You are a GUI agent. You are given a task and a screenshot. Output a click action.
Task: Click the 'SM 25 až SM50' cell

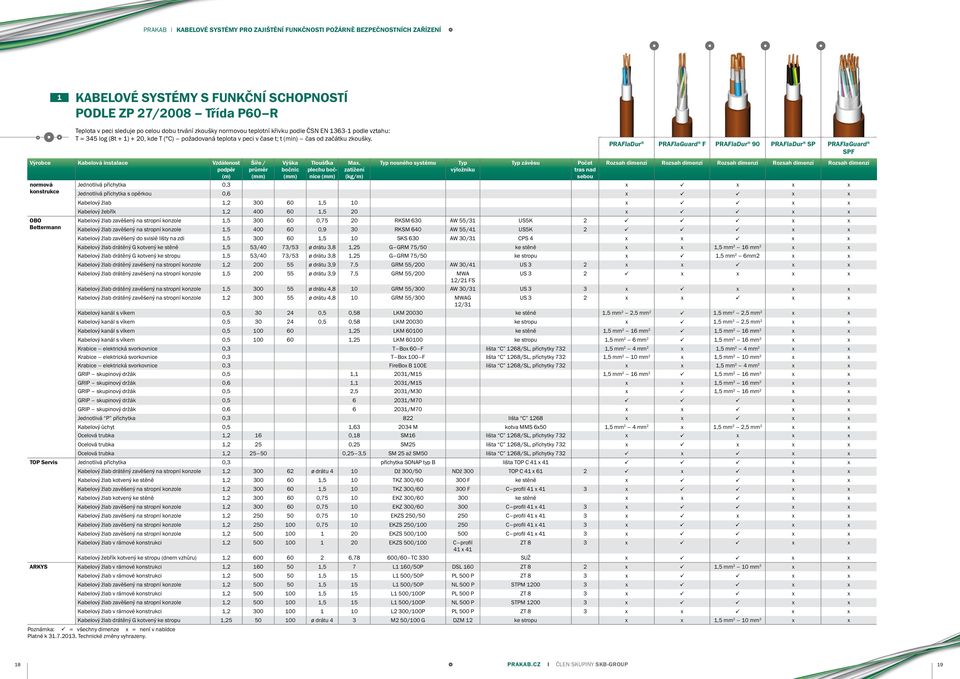(408, 454)
